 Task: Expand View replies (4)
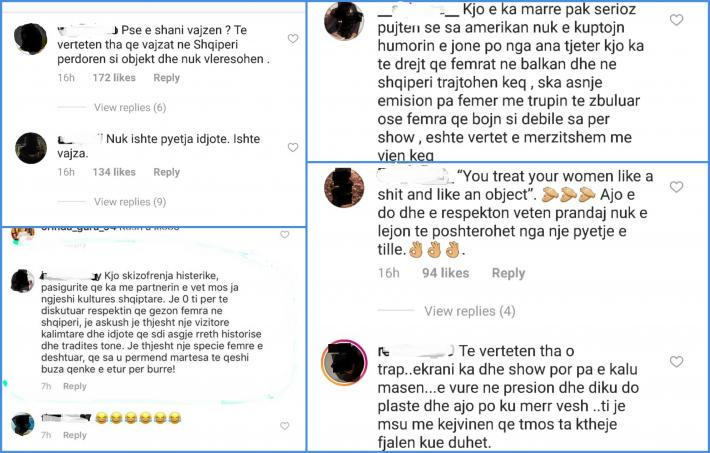470,311
